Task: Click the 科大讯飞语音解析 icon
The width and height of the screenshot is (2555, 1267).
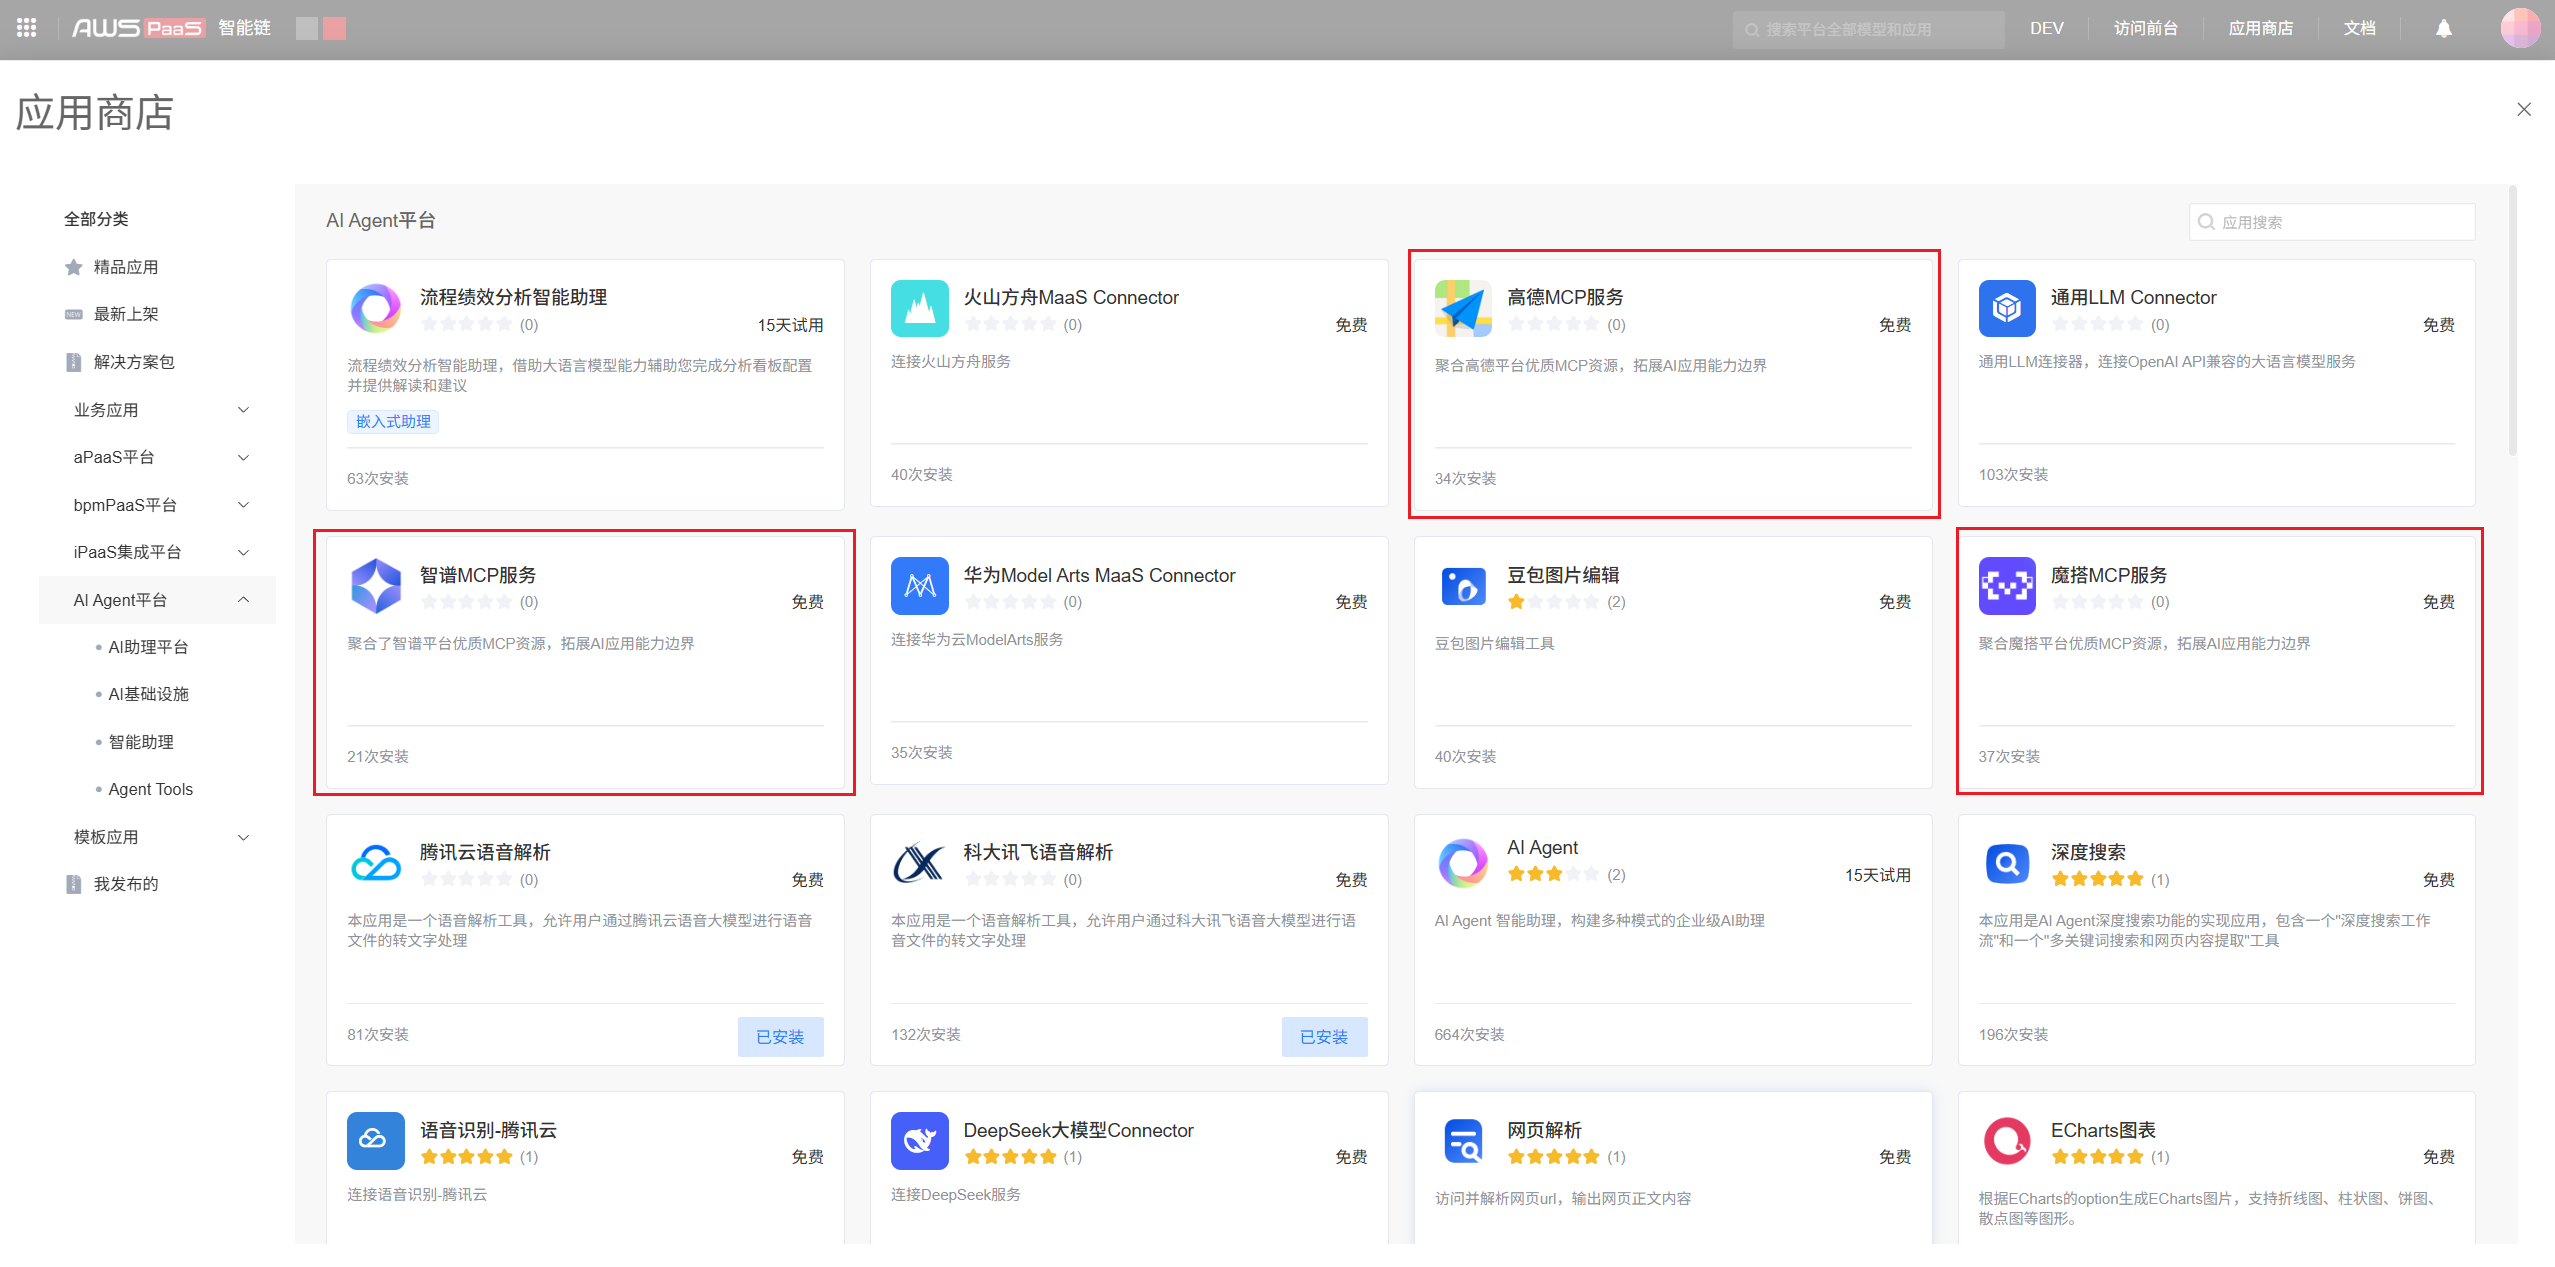Action: pos(919,863)
